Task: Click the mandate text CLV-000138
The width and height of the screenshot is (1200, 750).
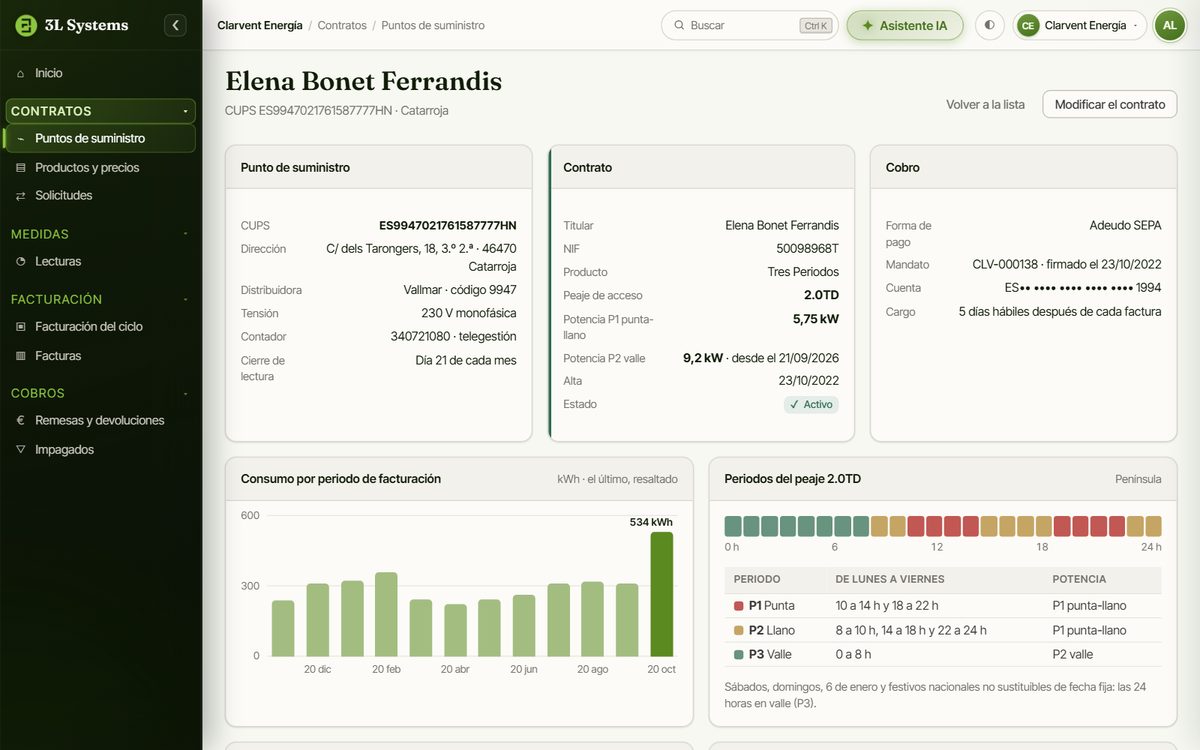Action: point(1006,265)
